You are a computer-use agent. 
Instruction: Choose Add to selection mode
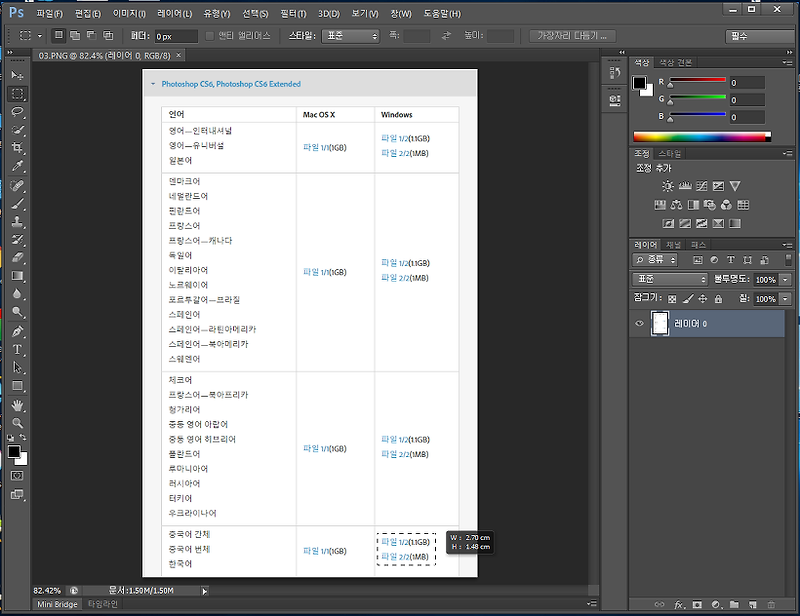click(75, 35)
